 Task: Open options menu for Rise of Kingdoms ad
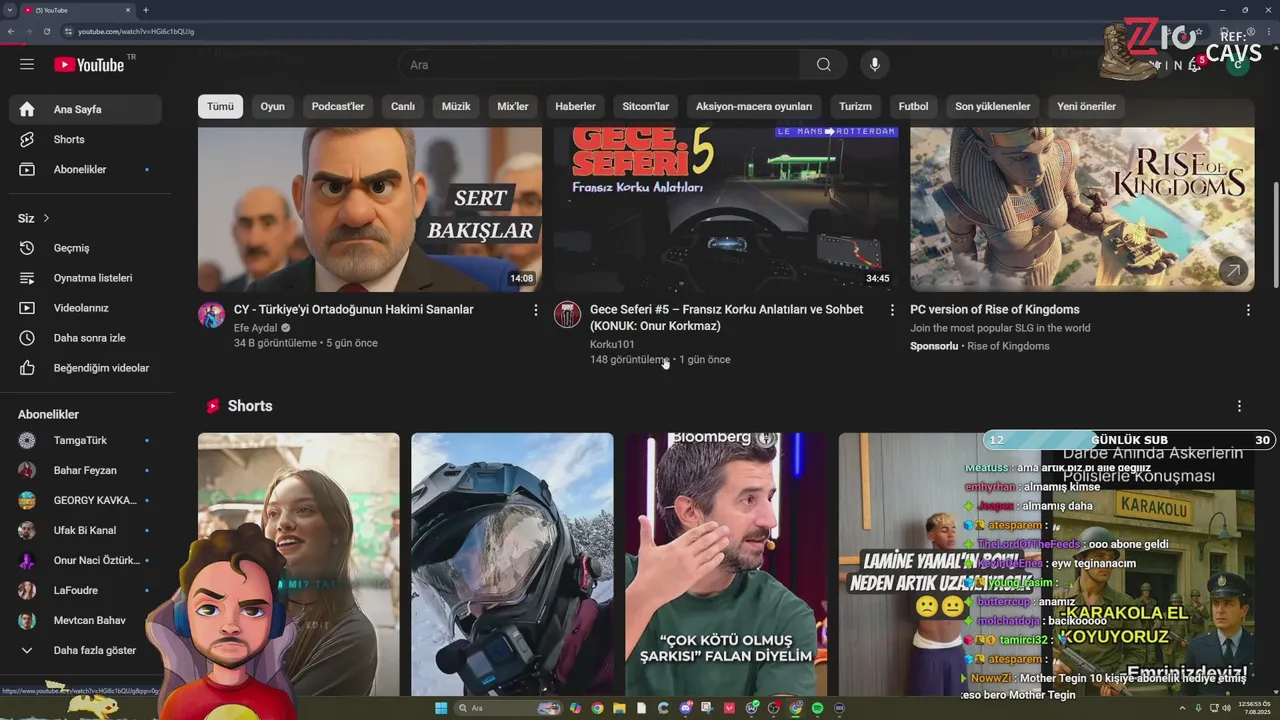(1248, 311)
